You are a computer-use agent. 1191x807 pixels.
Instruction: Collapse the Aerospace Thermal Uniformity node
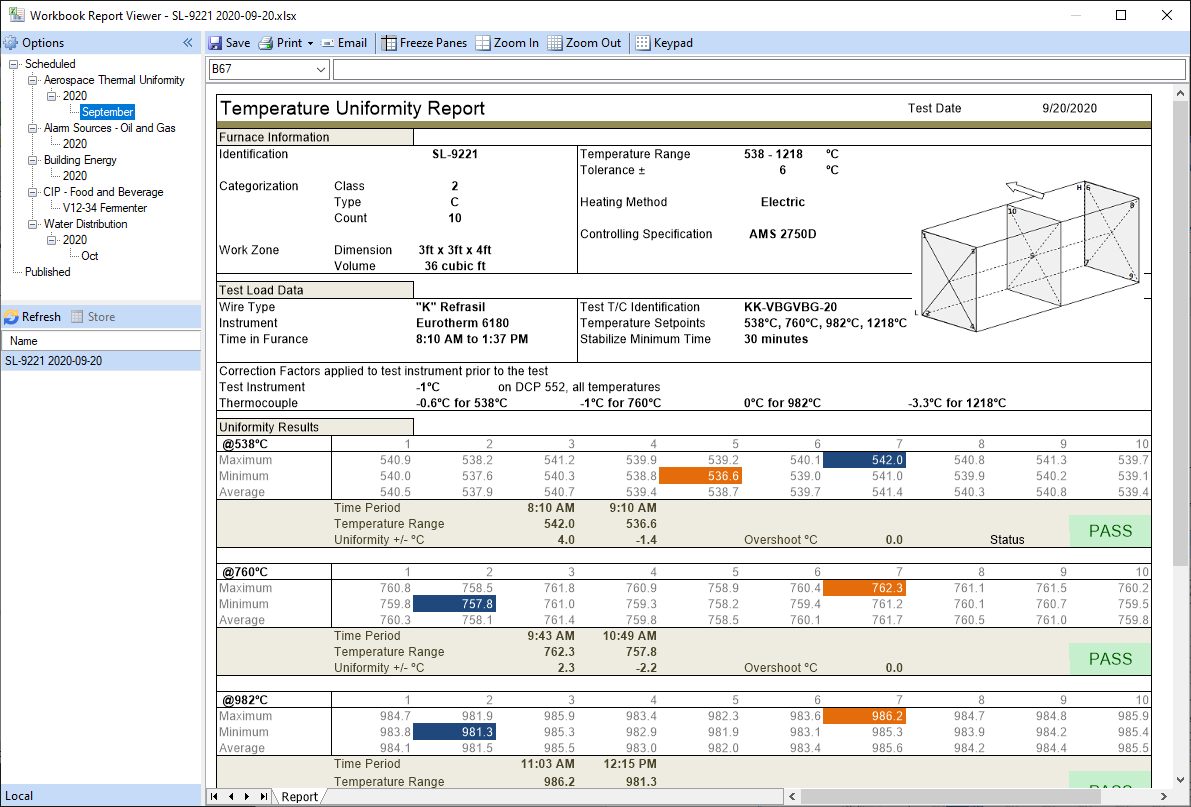click(x=33, y=81)
